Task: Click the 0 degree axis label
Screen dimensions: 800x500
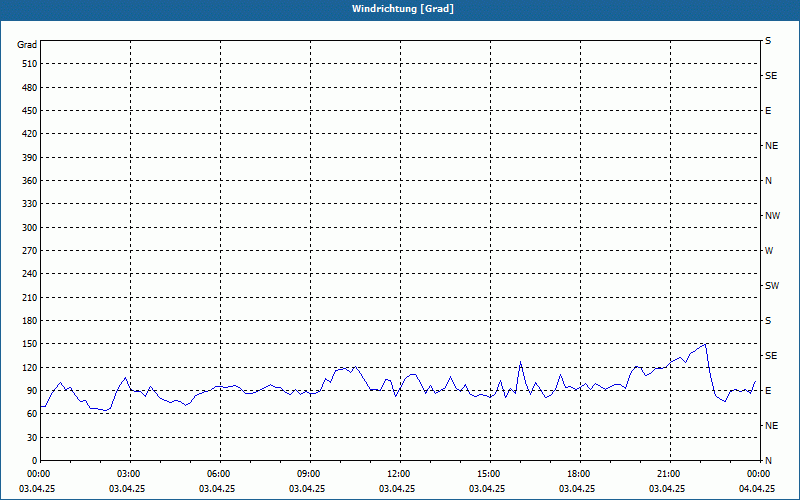Action: click(35, 461)
